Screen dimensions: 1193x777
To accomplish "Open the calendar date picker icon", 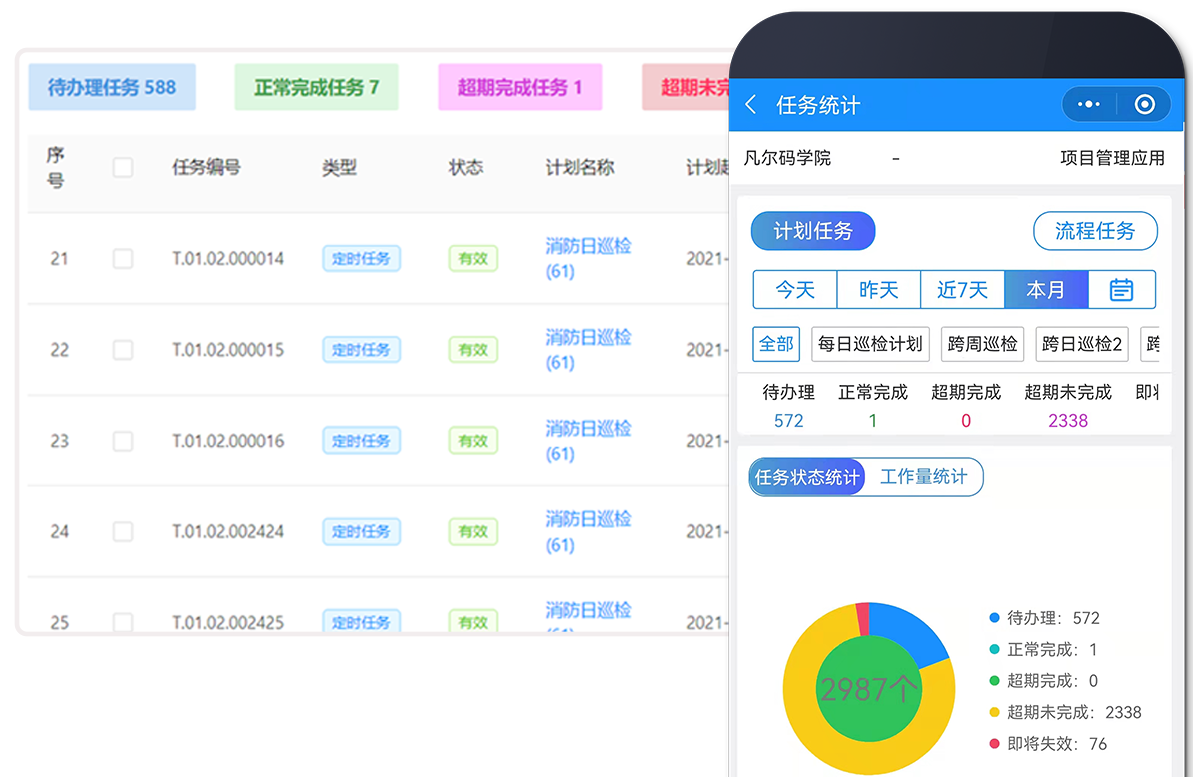I will click(1122, 289).
